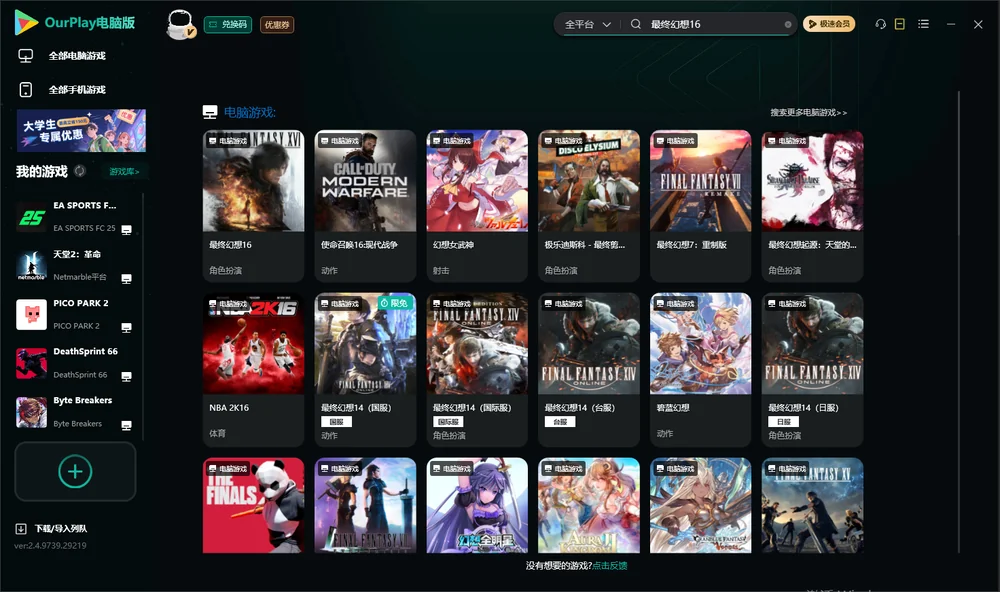The width and height of the screenshot is (1000, 592).
Task: Open the NBA 2K16 game card
Action: point(253,369)
